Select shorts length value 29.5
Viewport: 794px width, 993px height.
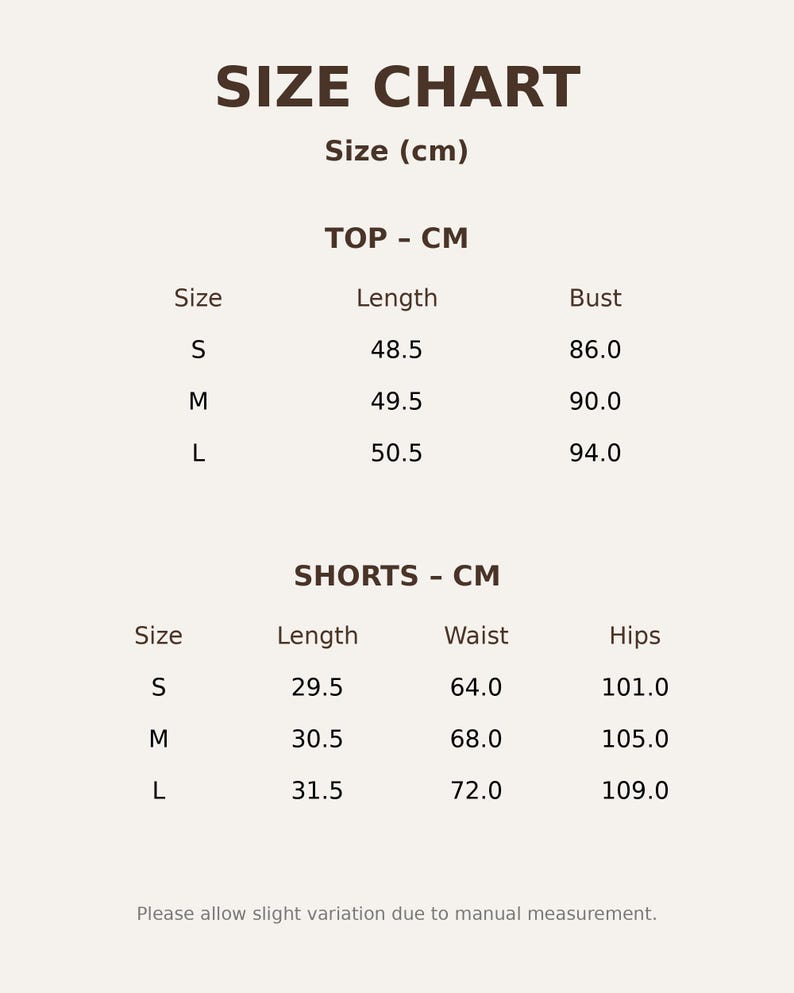317,687
